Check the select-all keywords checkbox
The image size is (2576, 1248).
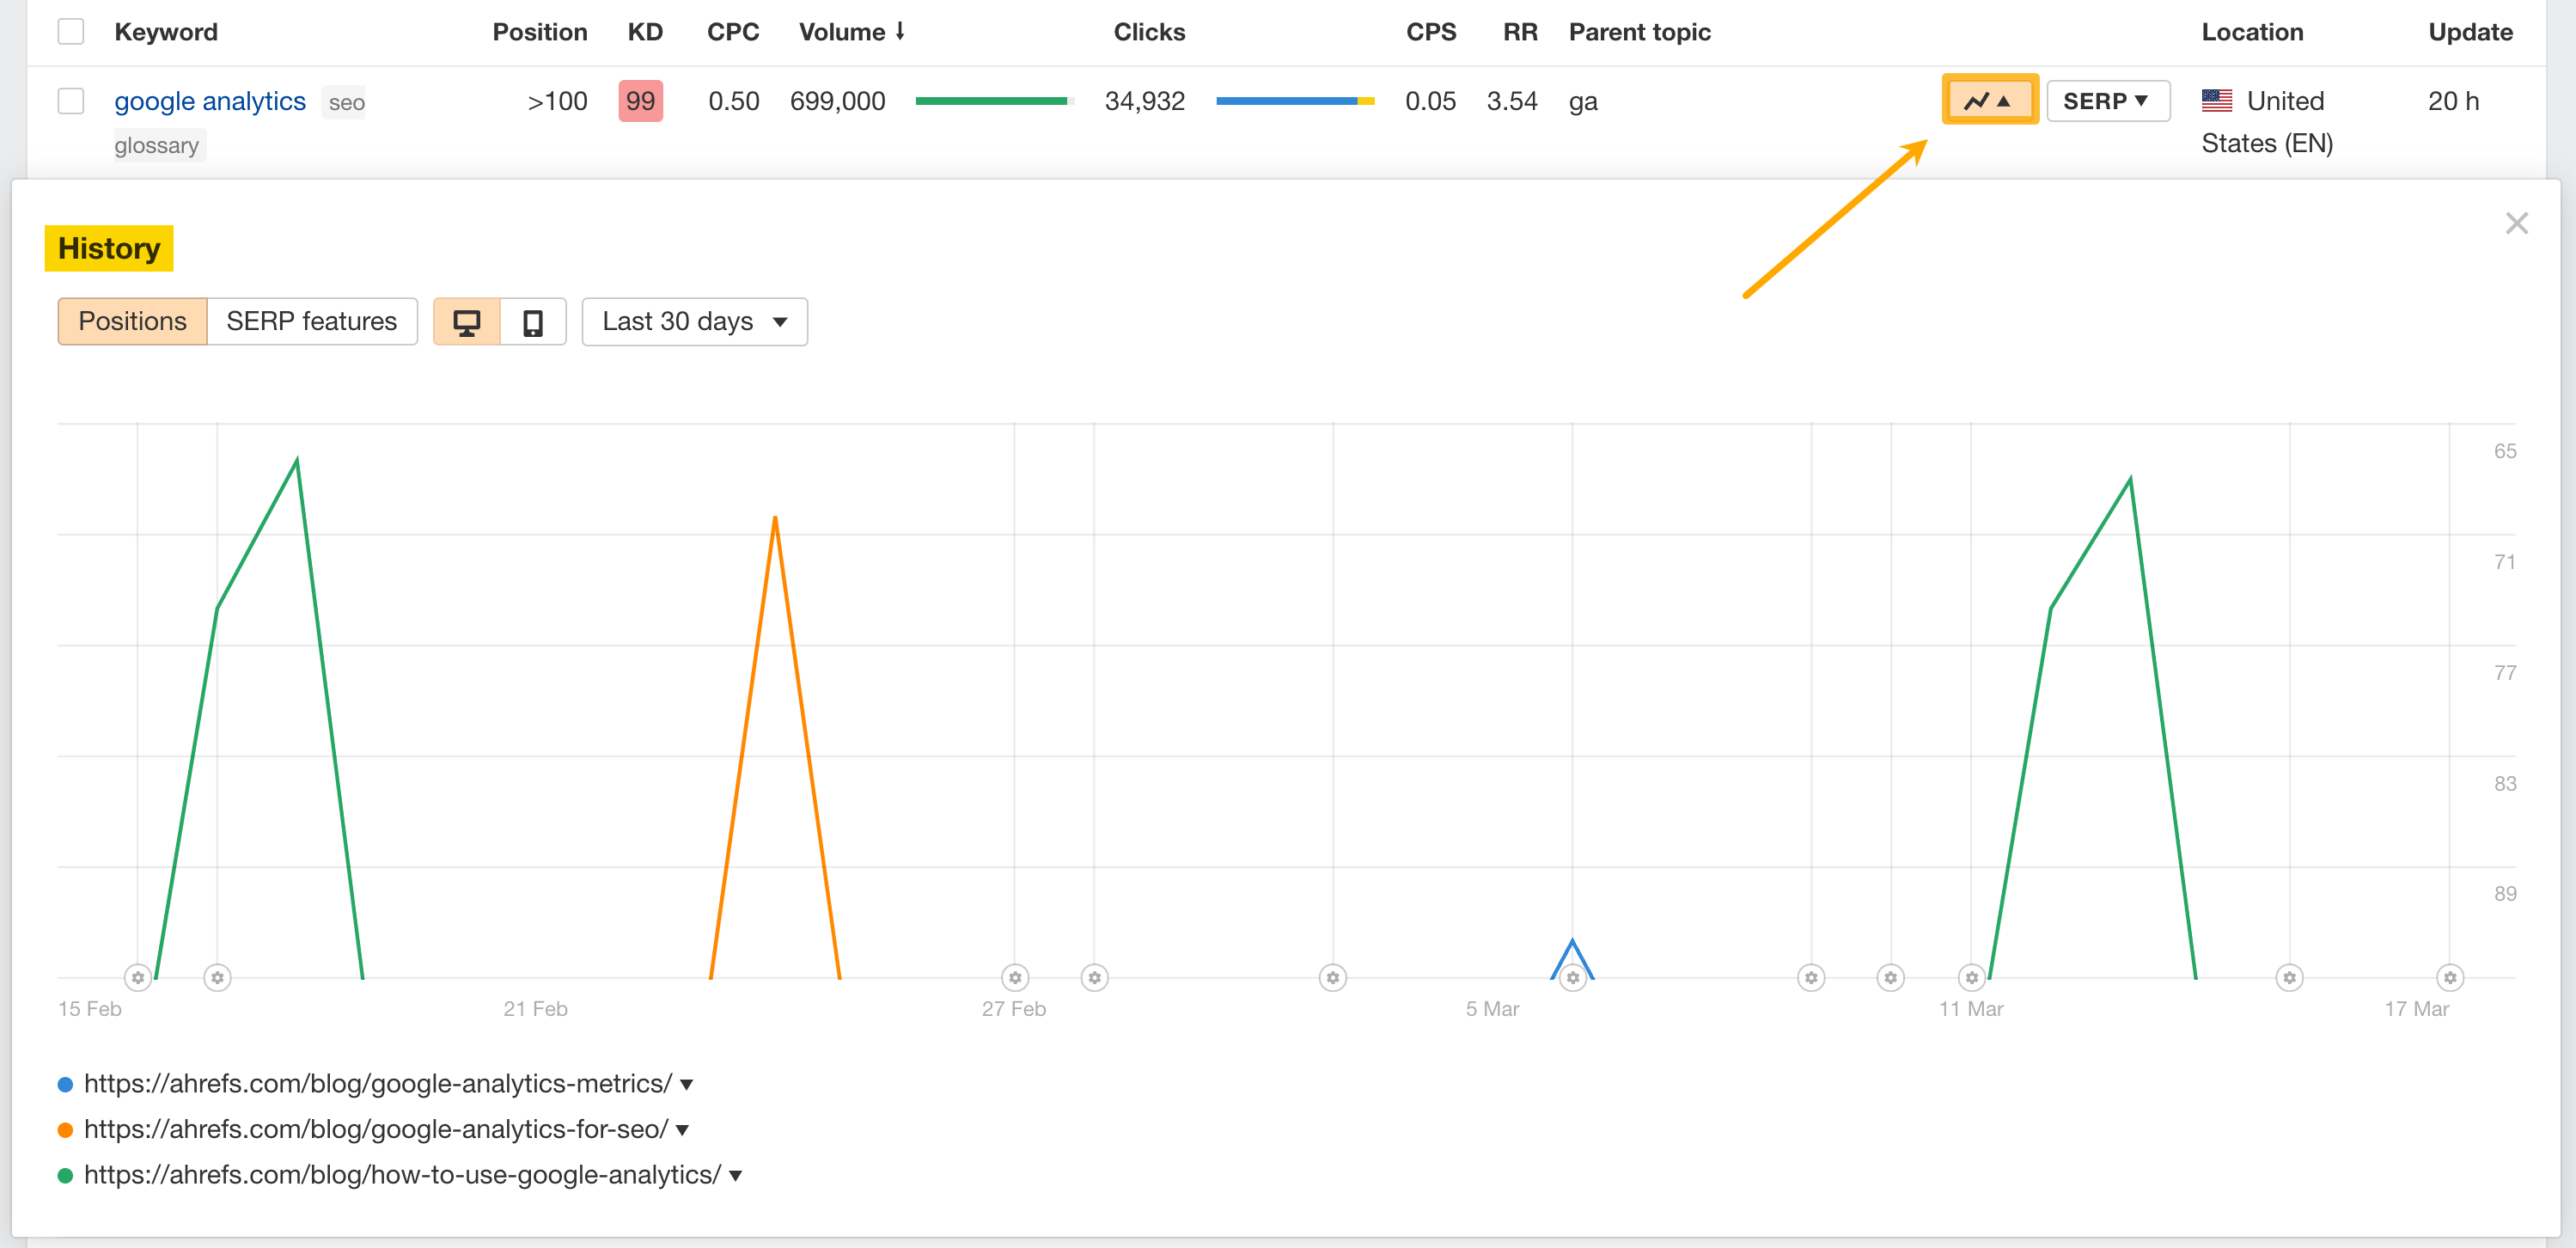(x=70, y=32)
